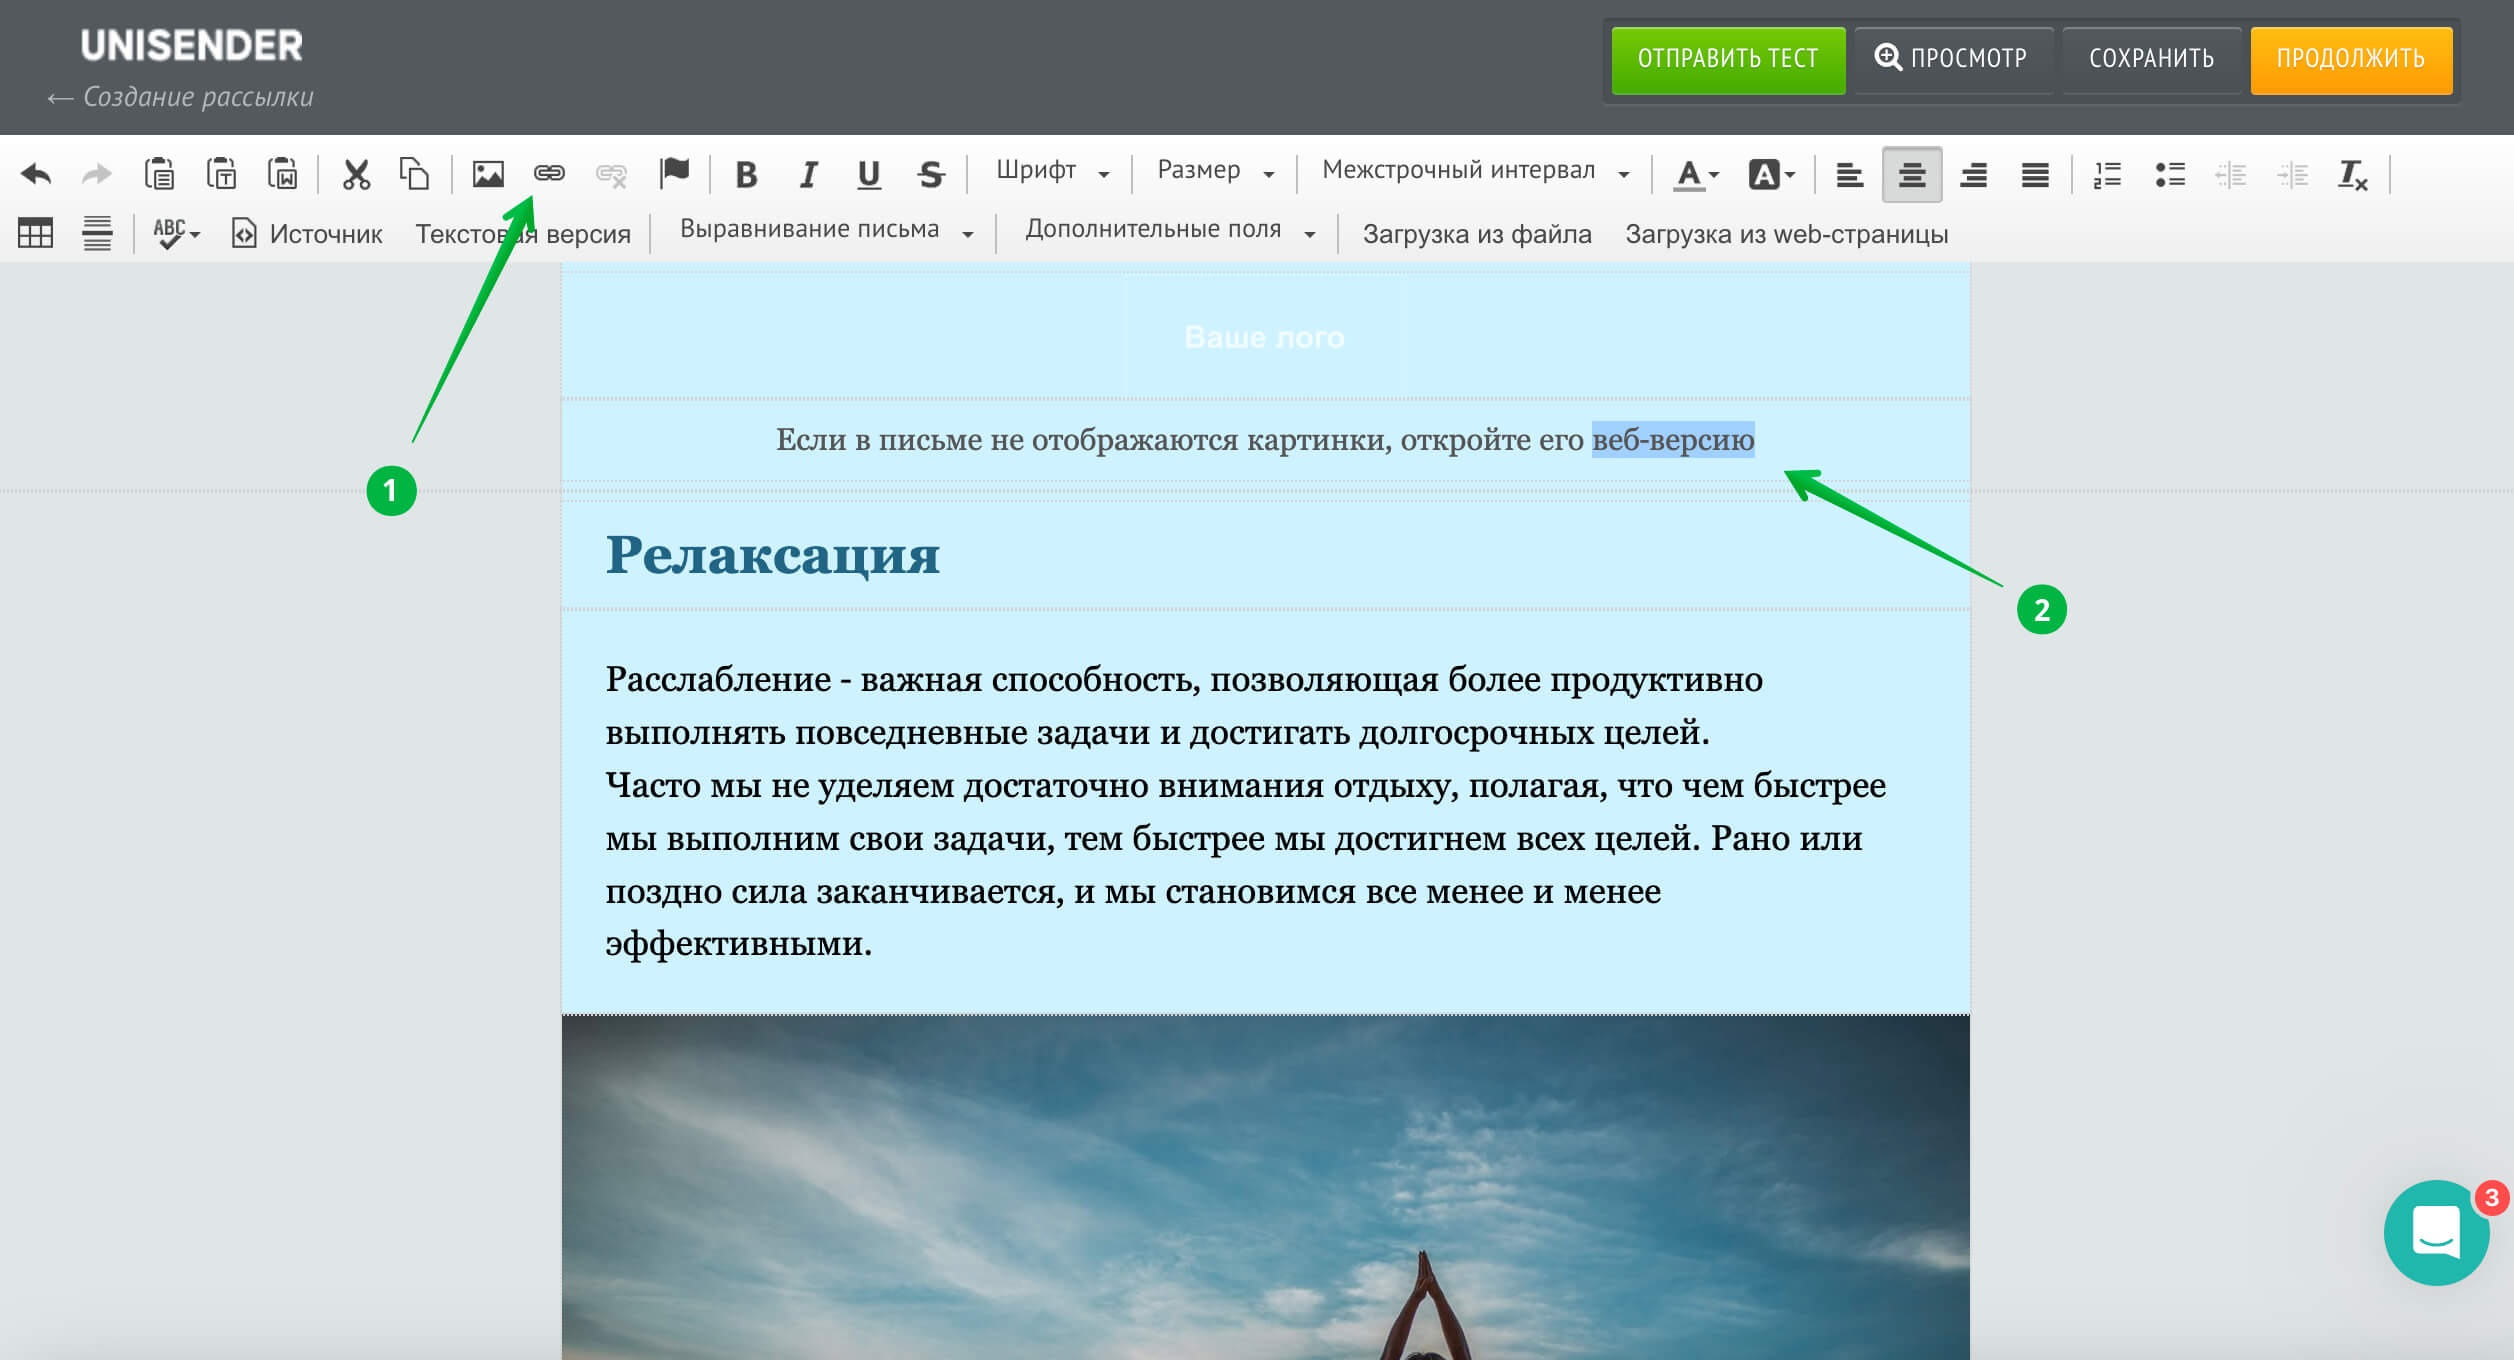Switch to Источник source view

pyautogui.click(x=307, y=234)
